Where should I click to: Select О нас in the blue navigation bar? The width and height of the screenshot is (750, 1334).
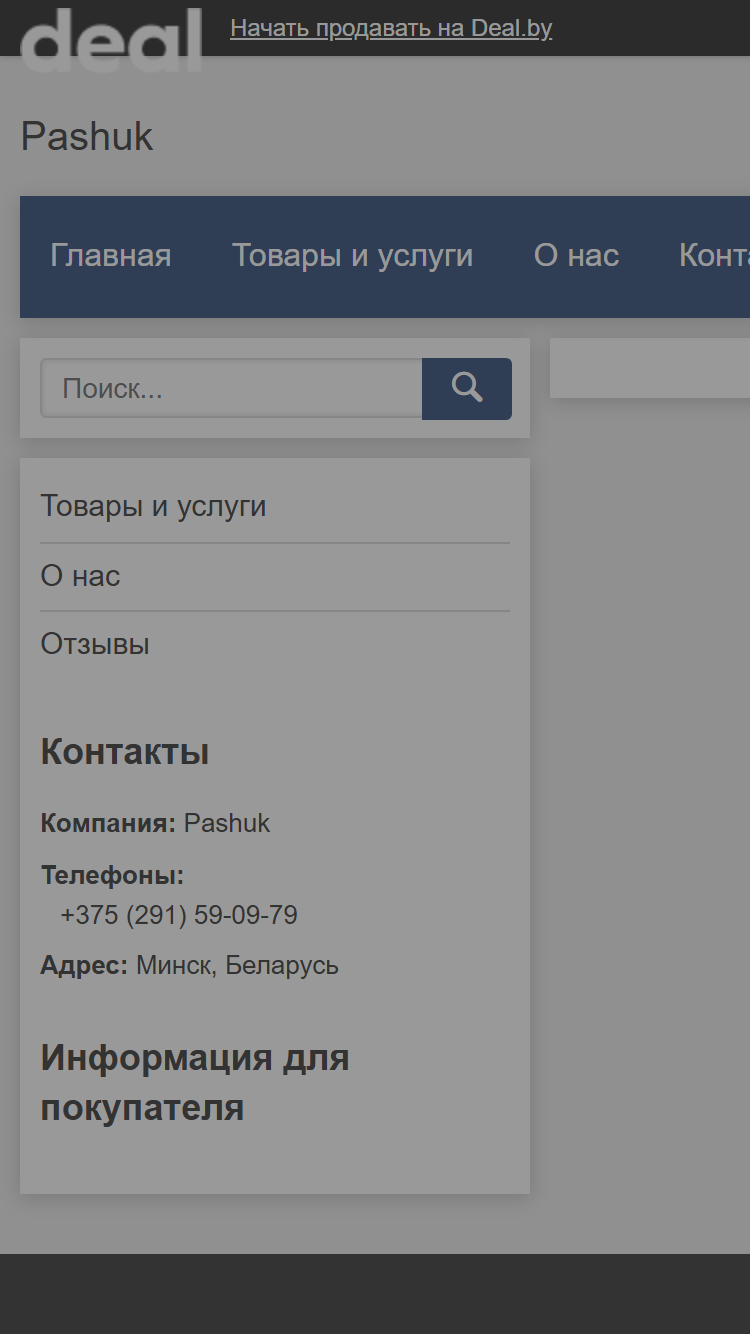[577, 256]
